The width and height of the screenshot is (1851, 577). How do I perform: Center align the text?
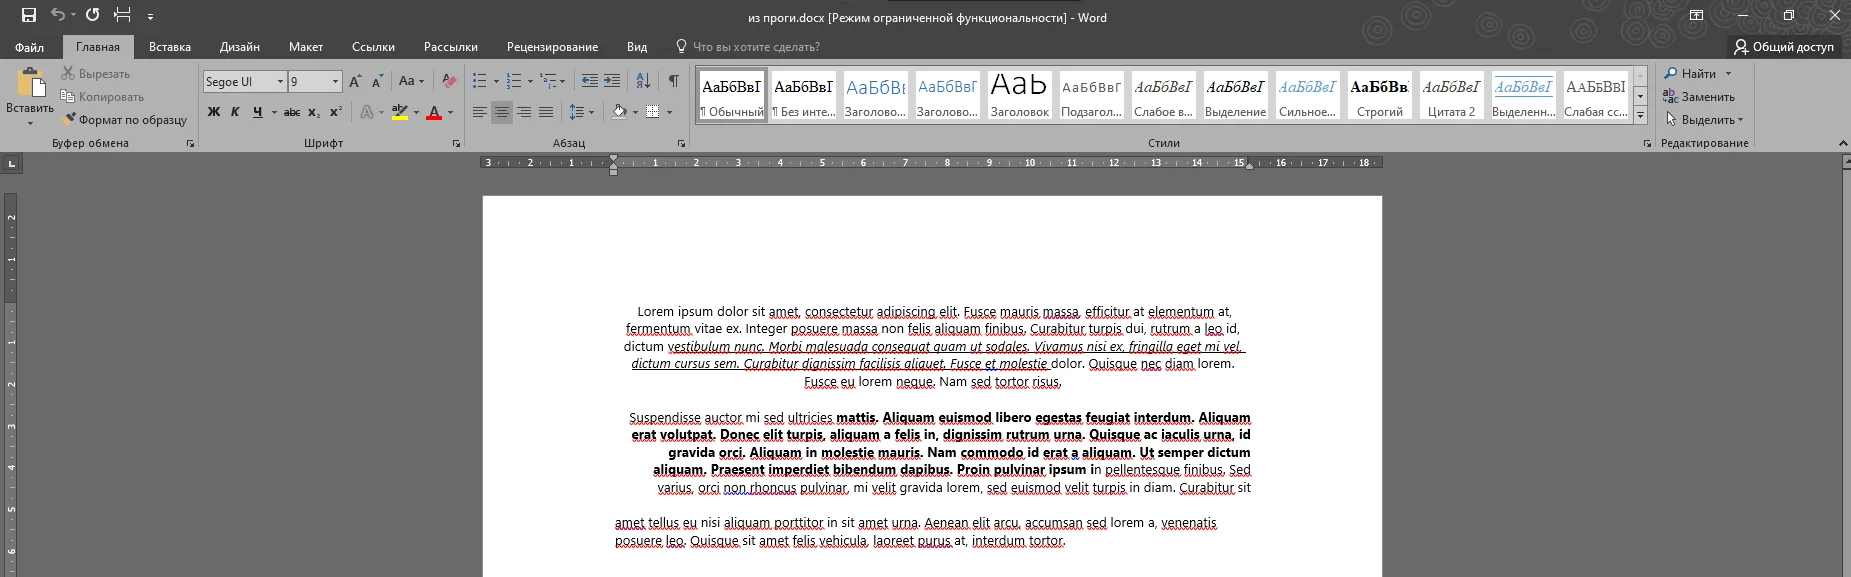click(x=502, y=112)
